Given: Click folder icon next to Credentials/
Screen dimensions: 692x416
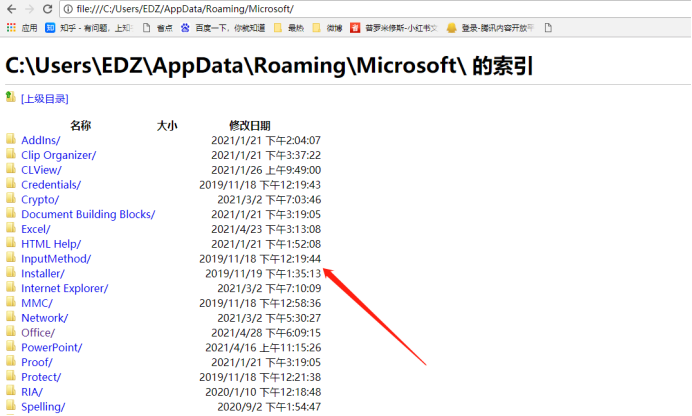Looking at the screenshot, I should click(x=11, y=184).
